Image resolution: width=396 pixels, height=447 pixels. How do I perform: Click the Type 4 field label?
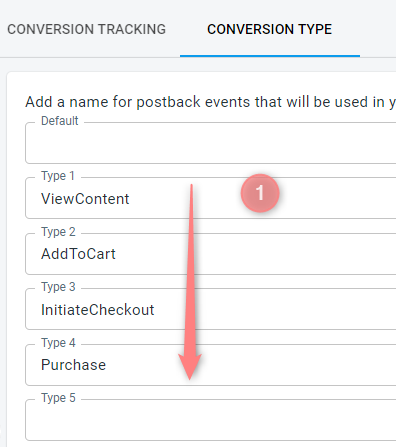pos(58,343)
